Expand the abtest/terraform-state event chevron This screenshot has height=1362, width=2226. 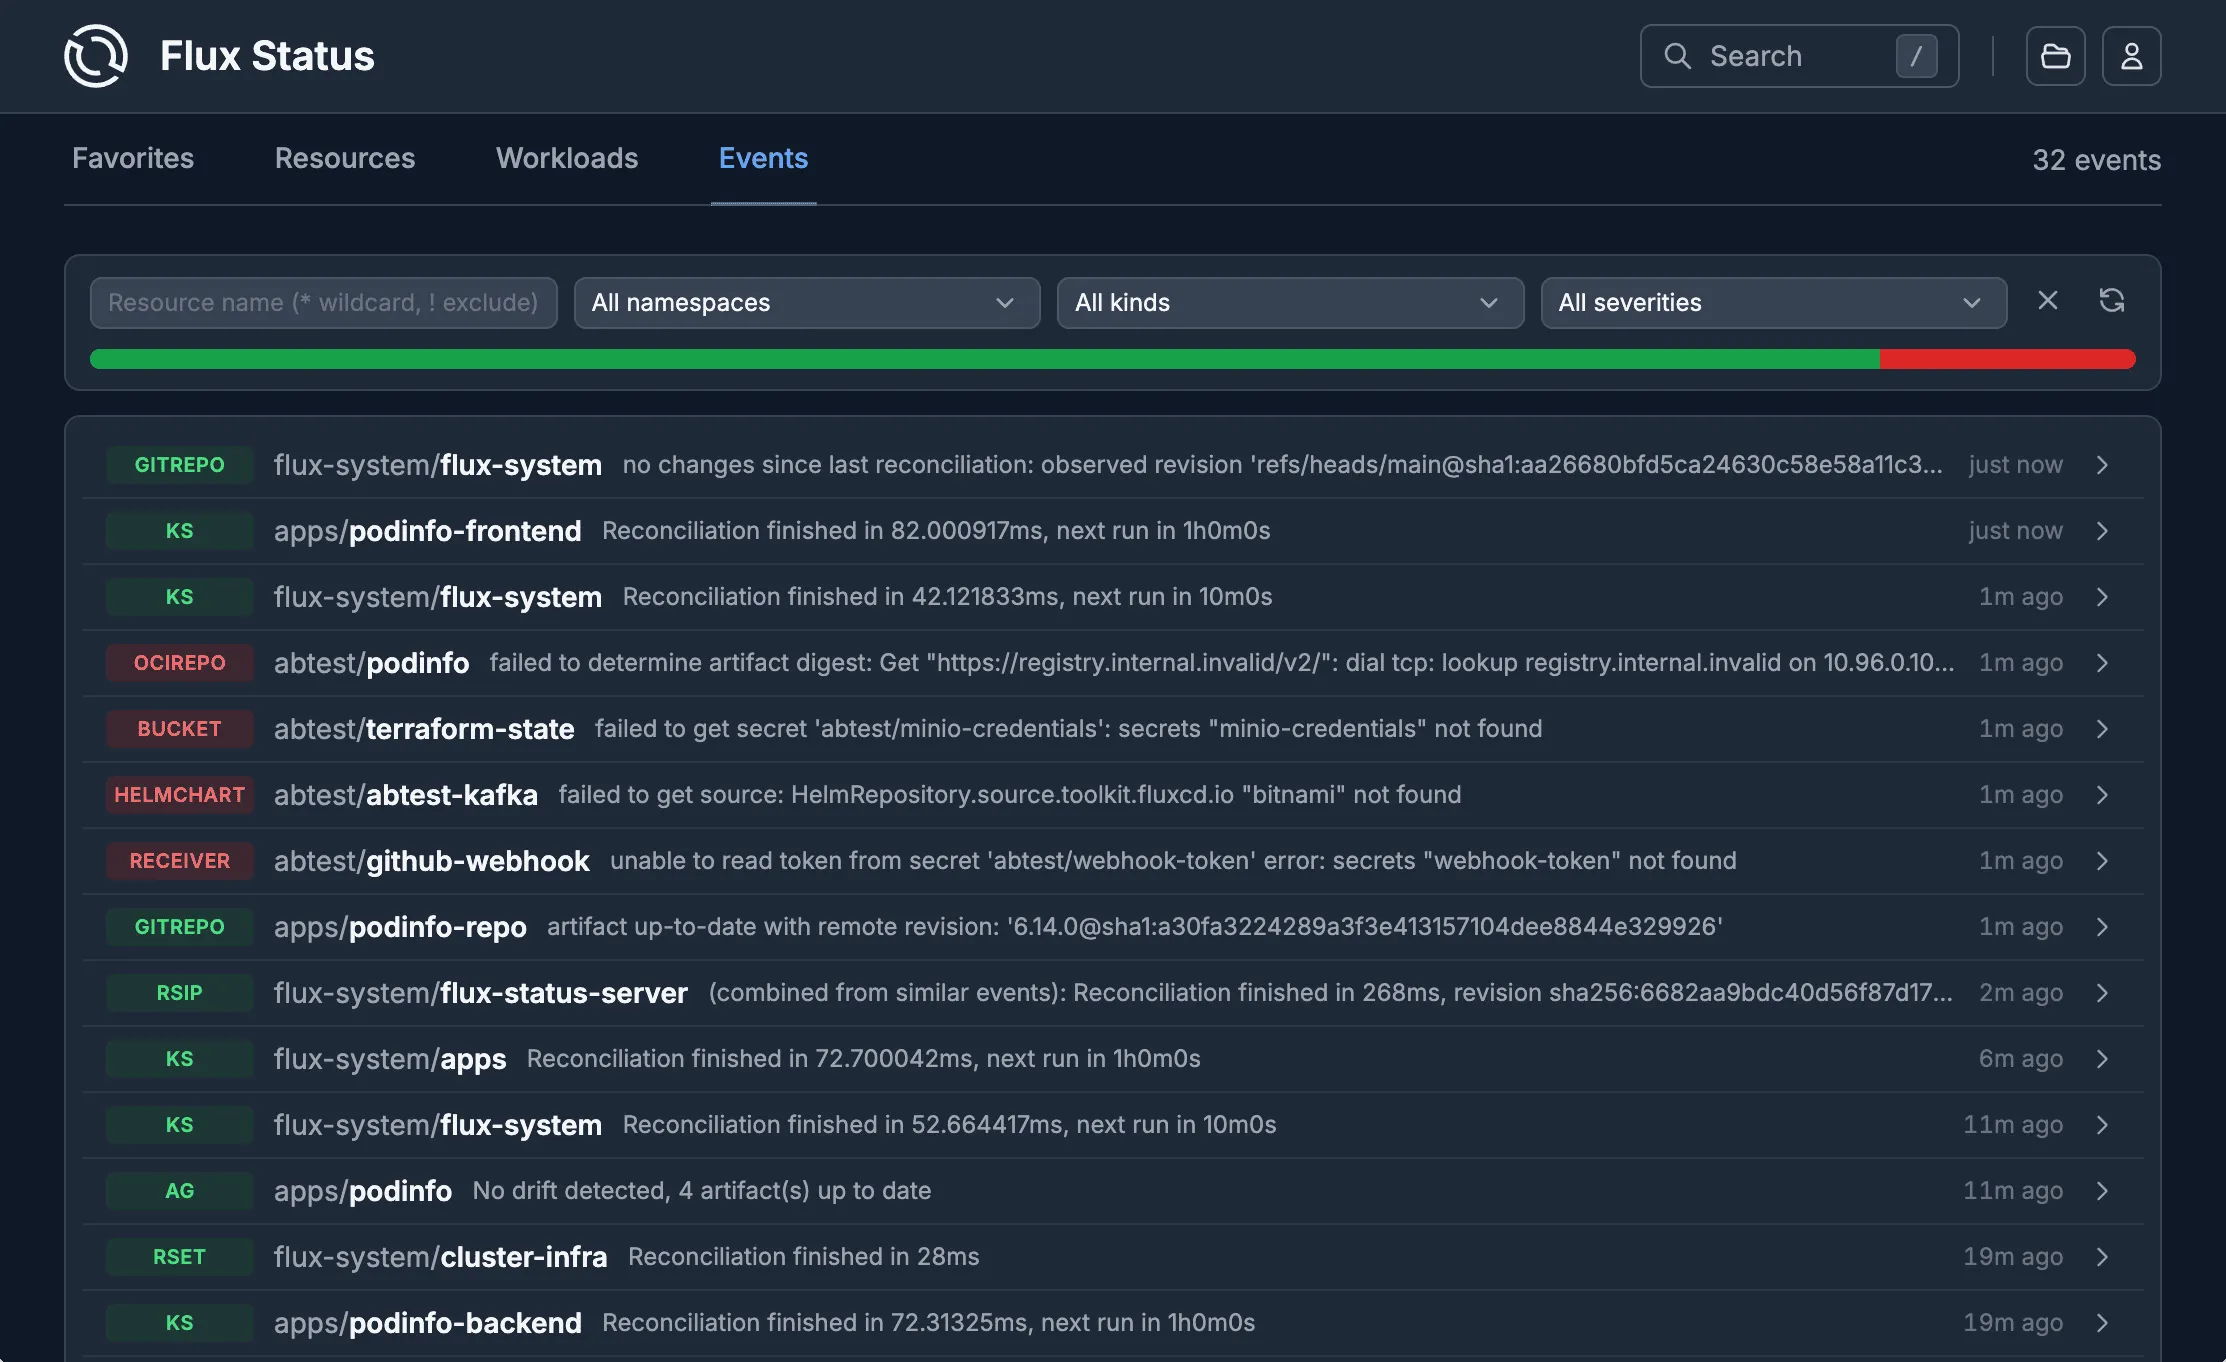pyautogui.click(x=2101, y=729)
